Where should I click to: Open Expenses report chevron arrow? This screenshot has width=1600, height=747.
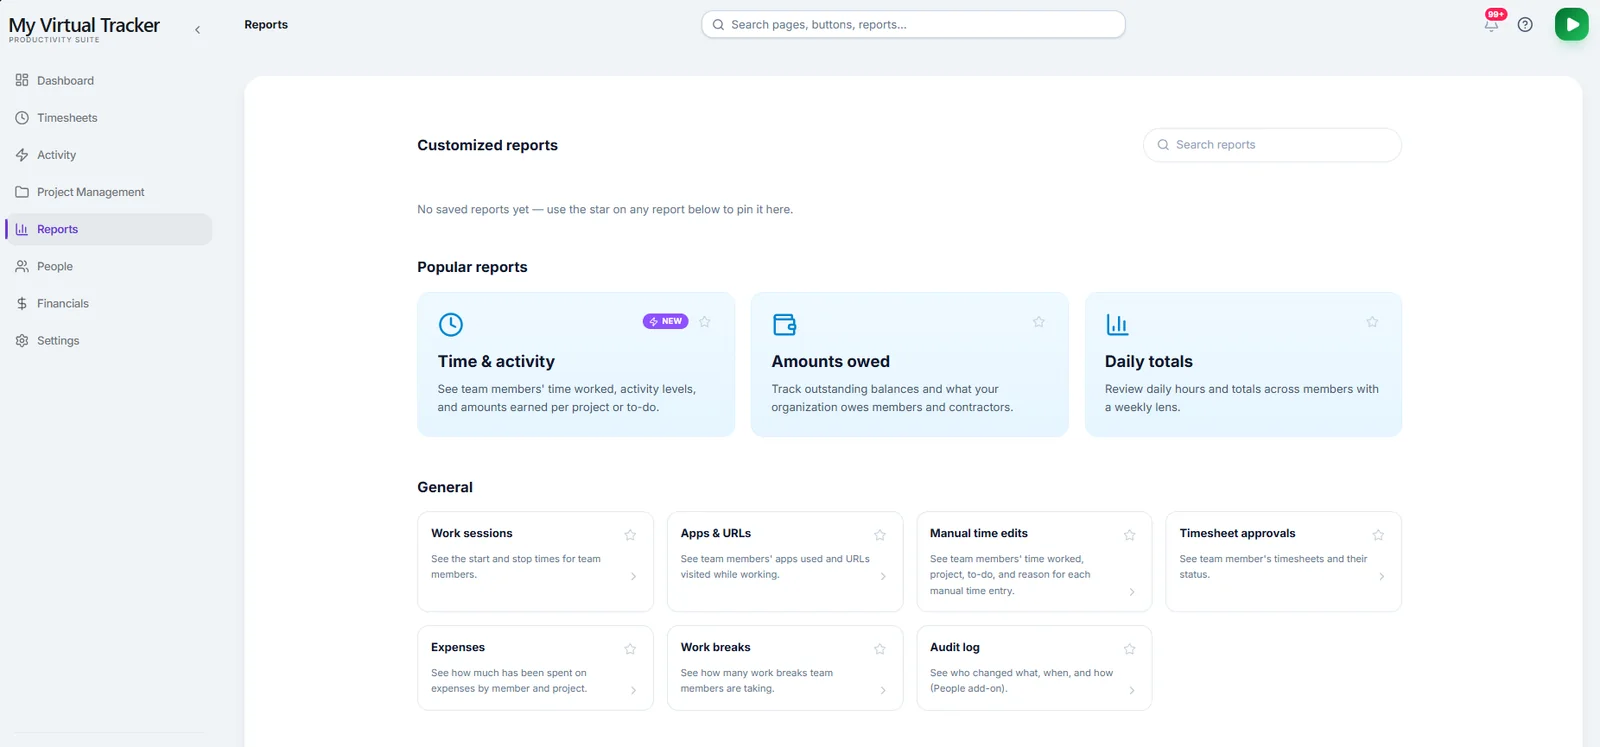pyautogui.click(x=633, y=690)
